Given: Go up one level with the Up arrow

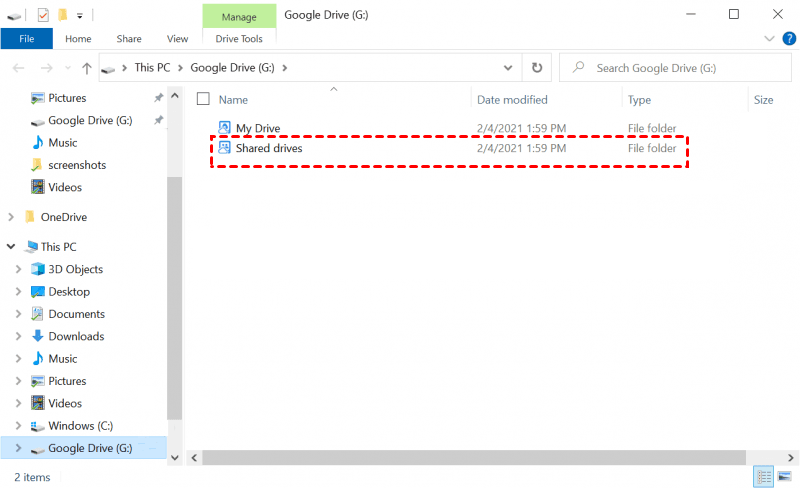Looking at the screenshot, I should pyautogui.click(x=87, y=68).
